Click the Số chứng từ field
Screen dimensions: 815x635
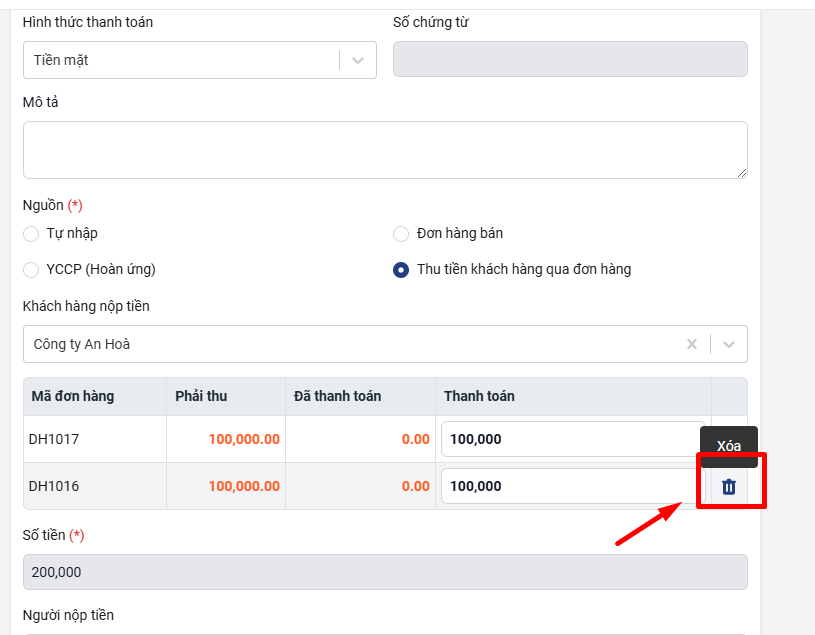point(570,60)
